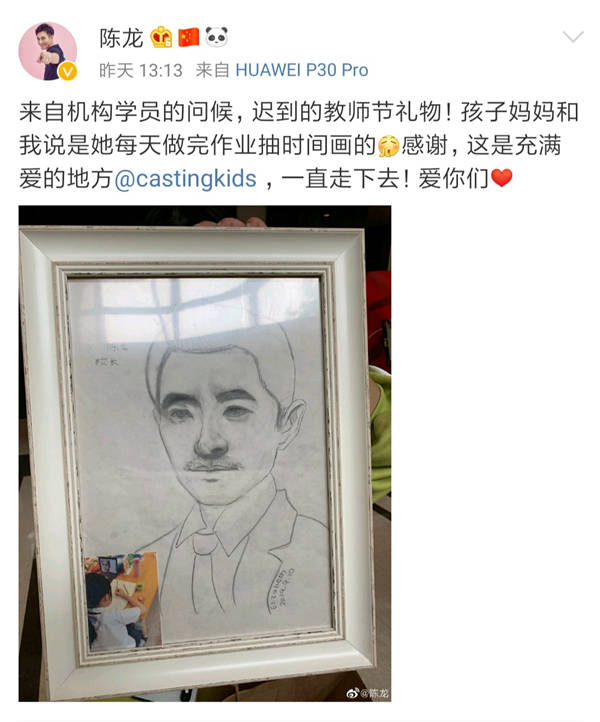Open the 陈龙 username link
Image resolution: width=600 pixels, height=722 pixels.
[x=121, y=38]
